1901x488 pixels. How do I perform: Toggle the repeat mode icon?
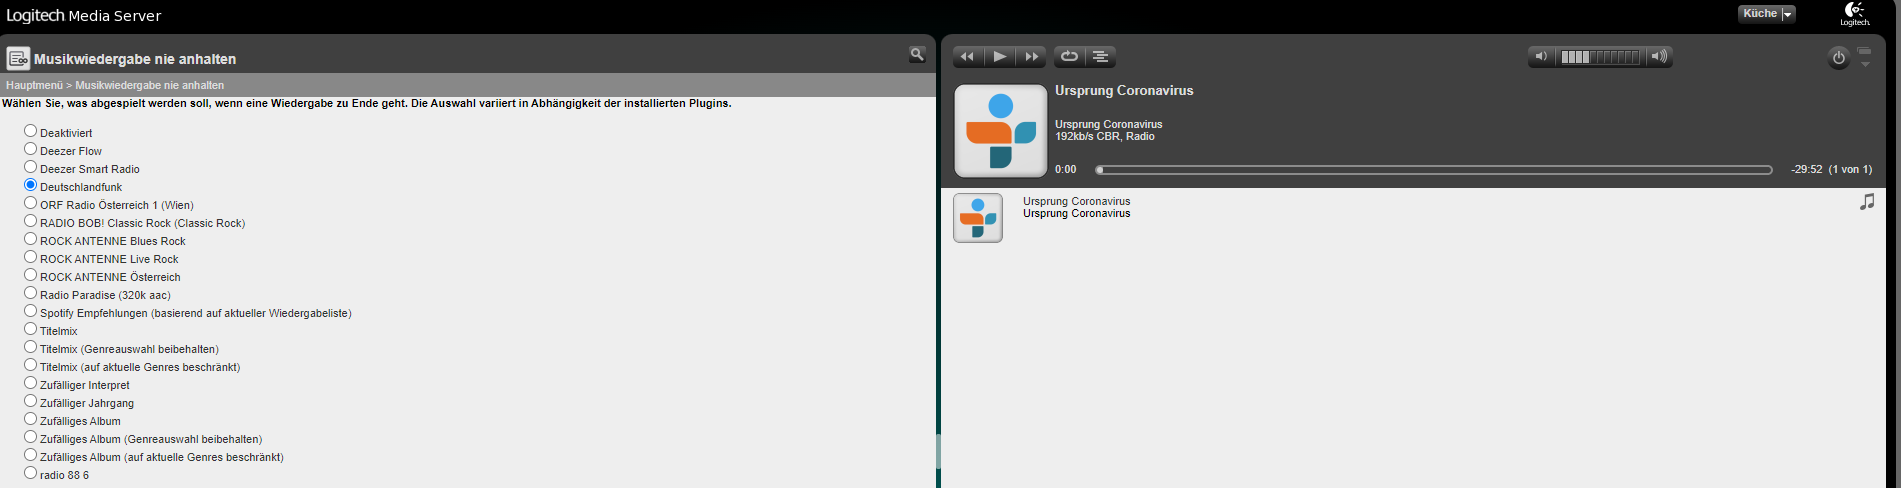(1069, 57)
